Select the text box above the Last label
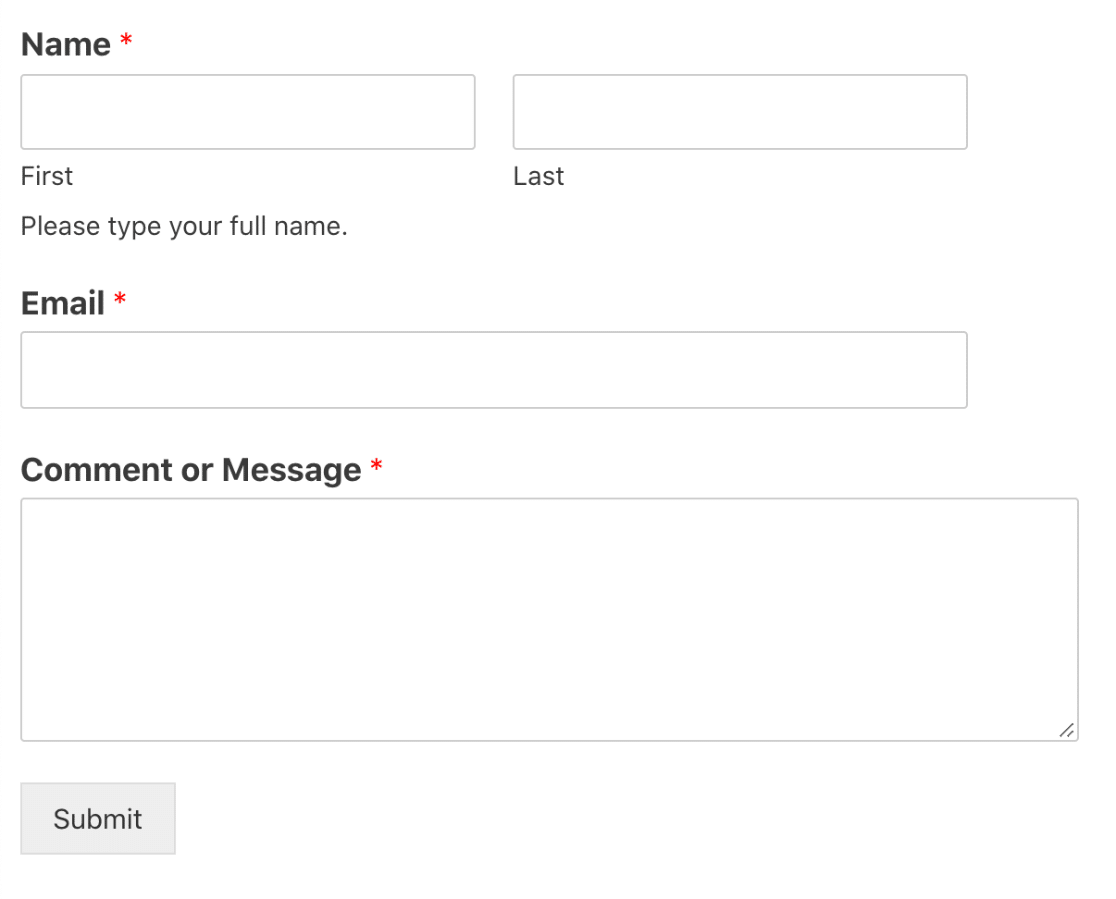1116x899 pixels. (740, 112)
